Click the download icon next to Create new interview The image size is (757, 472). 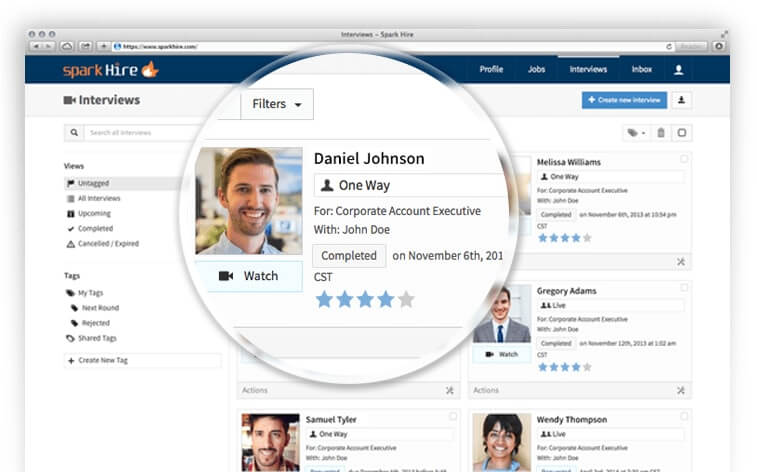point(681,100)
